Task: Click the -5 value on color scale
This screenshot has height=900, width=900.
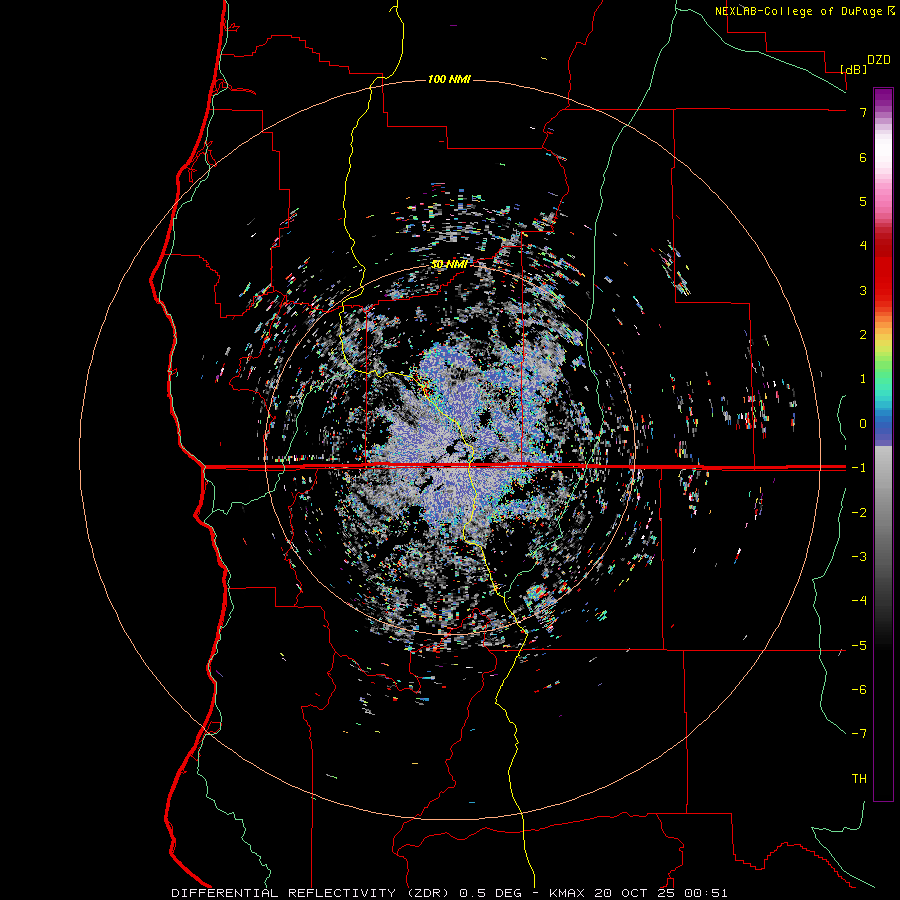Action: (x=859, y=646)
